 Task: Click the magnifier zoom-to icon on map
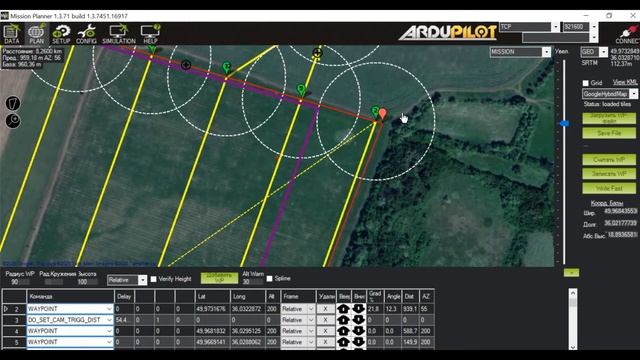[13, 121]
